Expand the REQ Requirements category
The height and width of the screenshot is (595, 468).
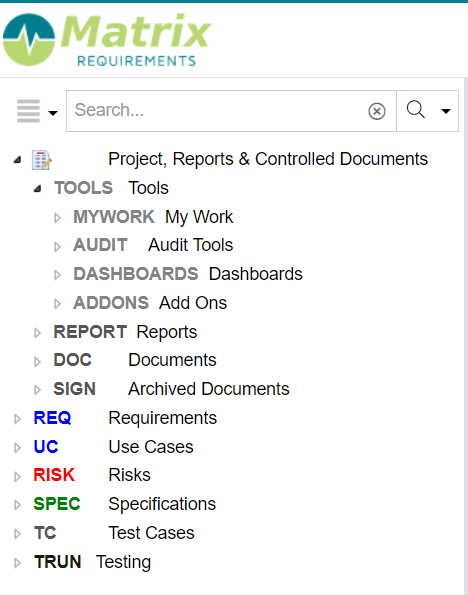click(x=17, y=419)
